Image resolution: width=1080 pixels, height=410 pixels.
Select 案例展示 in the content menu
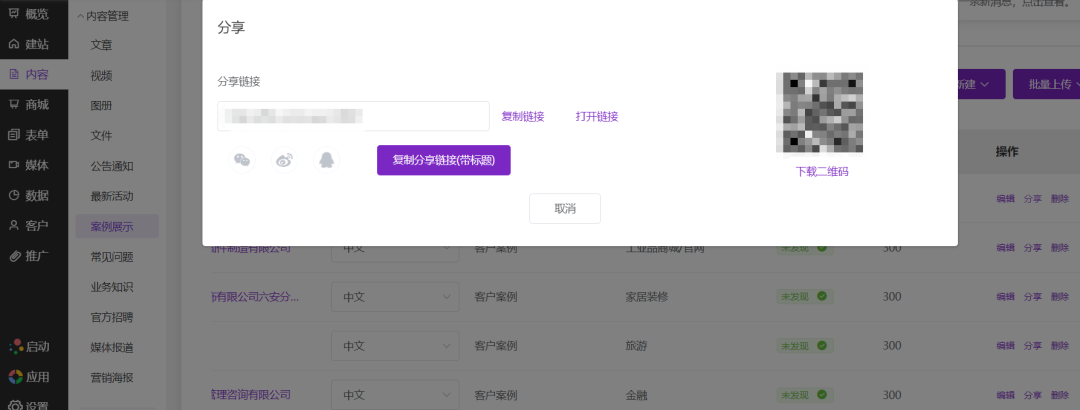coord(111,227)
